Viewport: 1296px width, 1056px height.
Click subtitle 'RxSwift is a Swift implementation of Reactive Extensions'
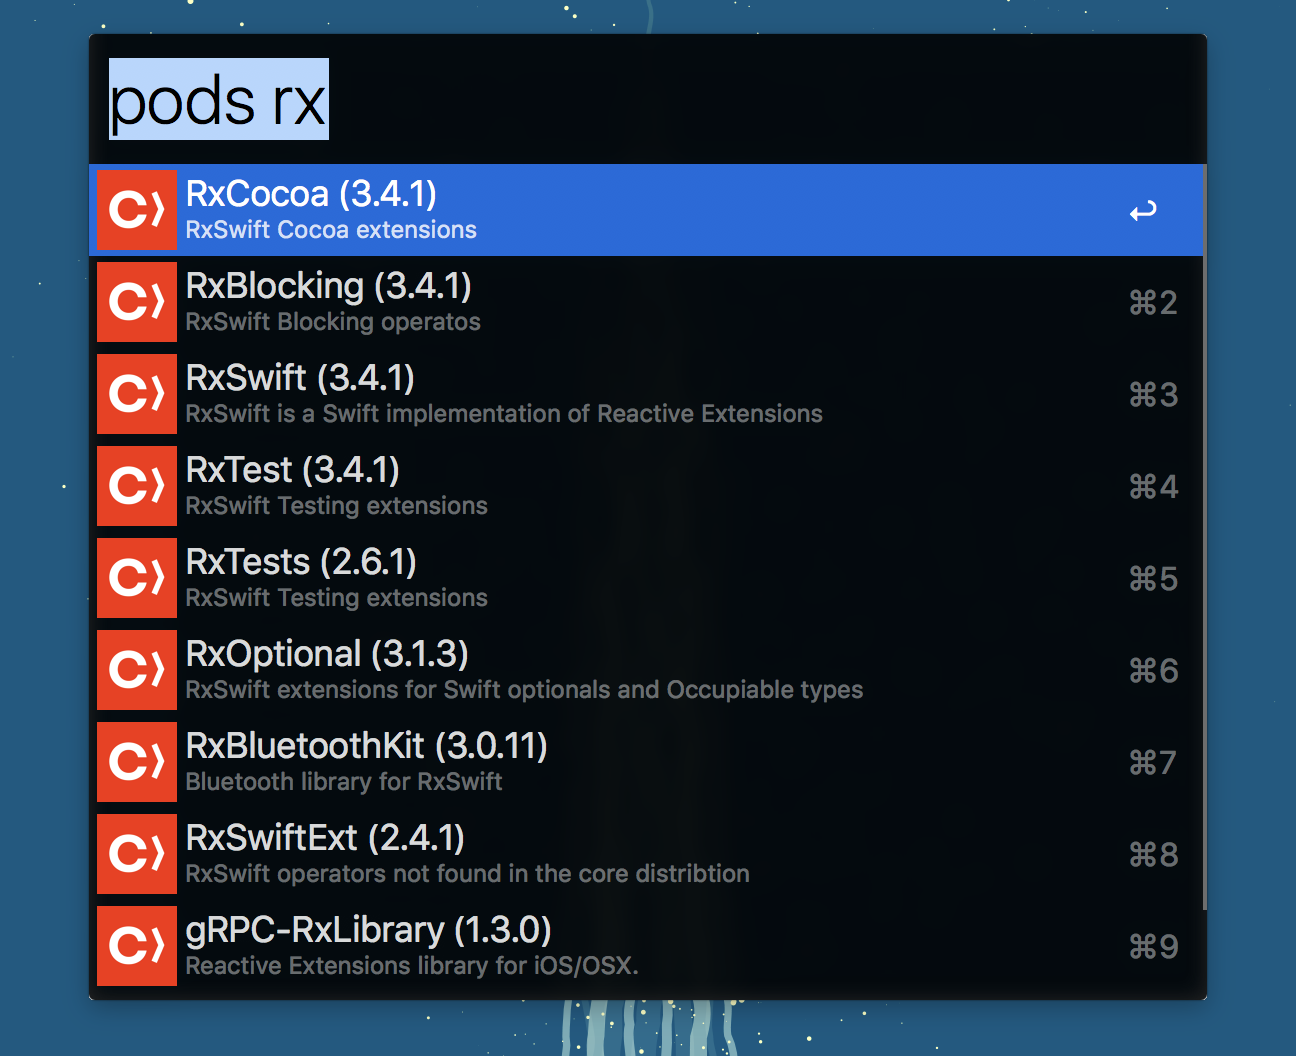pyautogui.click(x=504, y=414)
